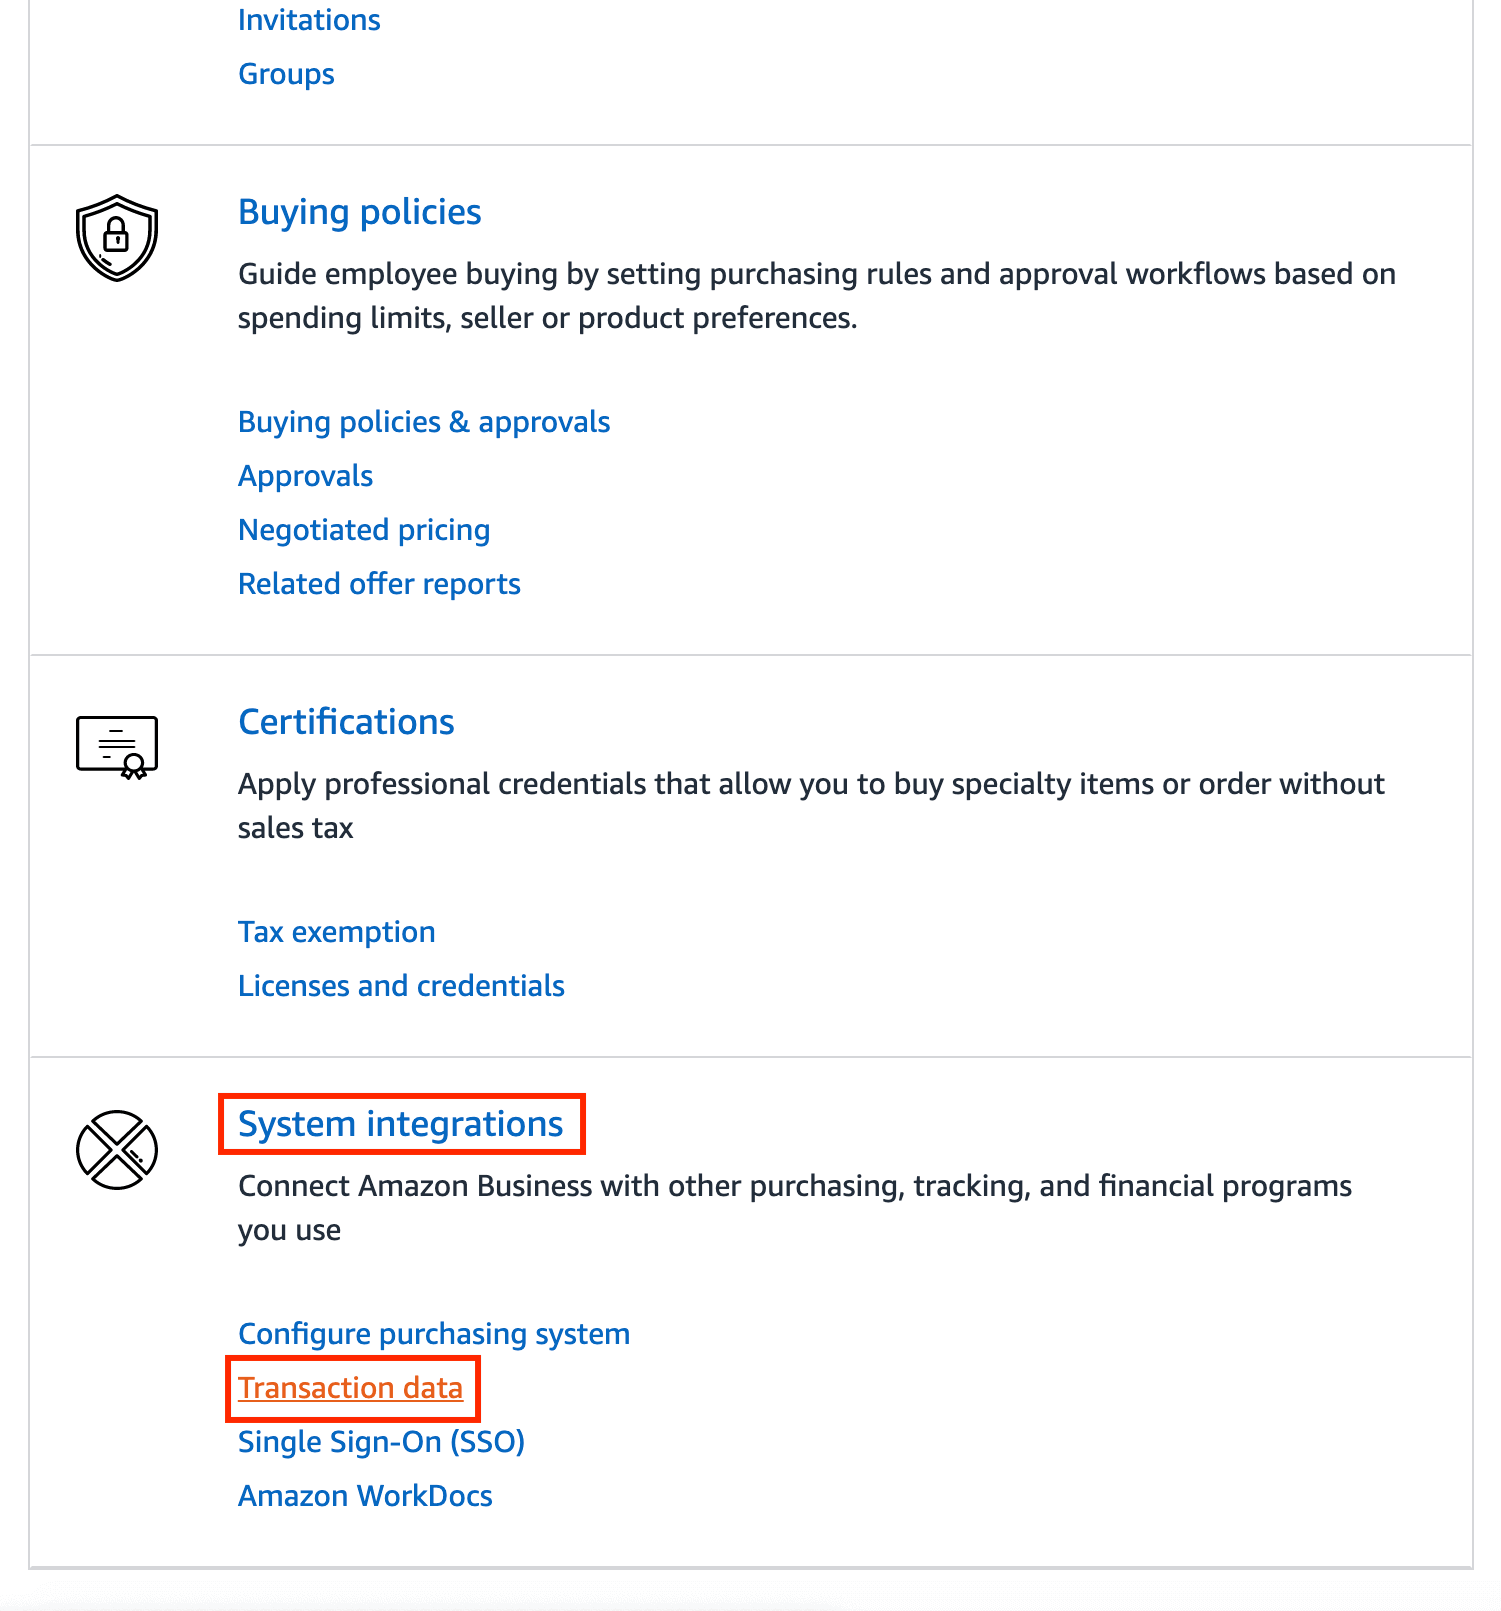Open the Transaction data page

point(349,1387)
